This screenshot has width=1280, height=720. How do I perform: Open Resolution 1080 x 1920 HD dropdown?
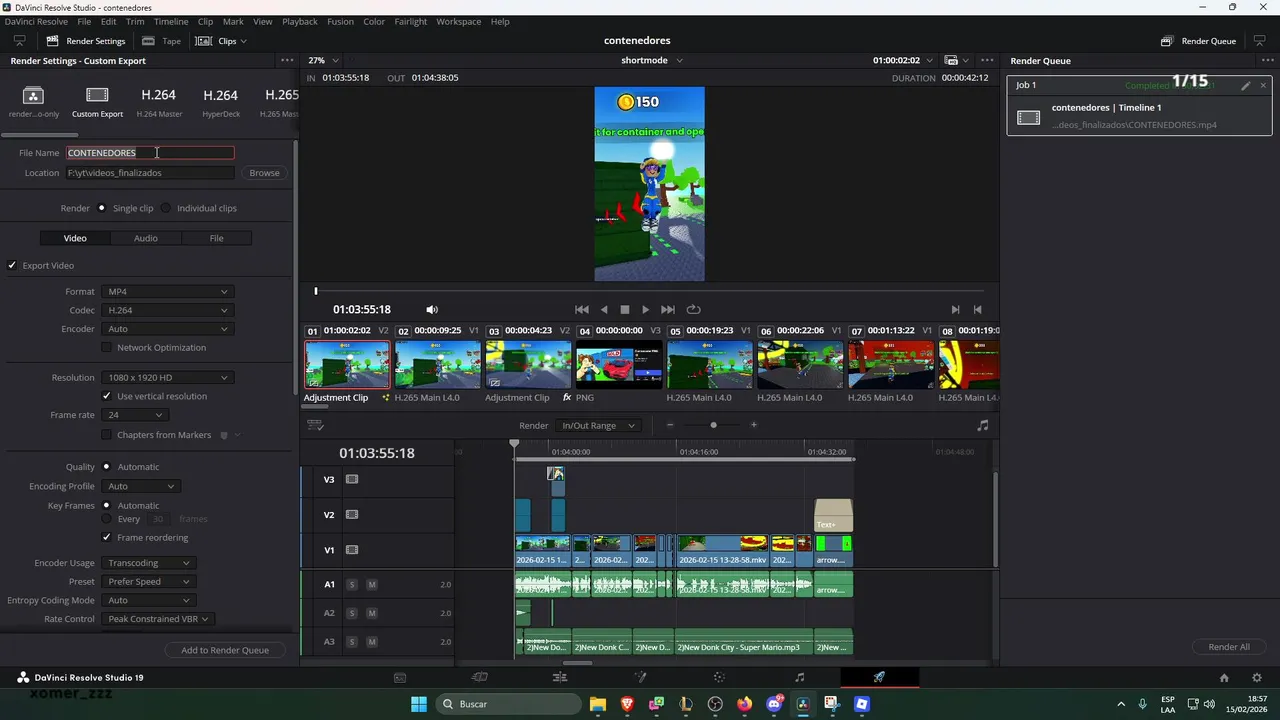point(167,378)
